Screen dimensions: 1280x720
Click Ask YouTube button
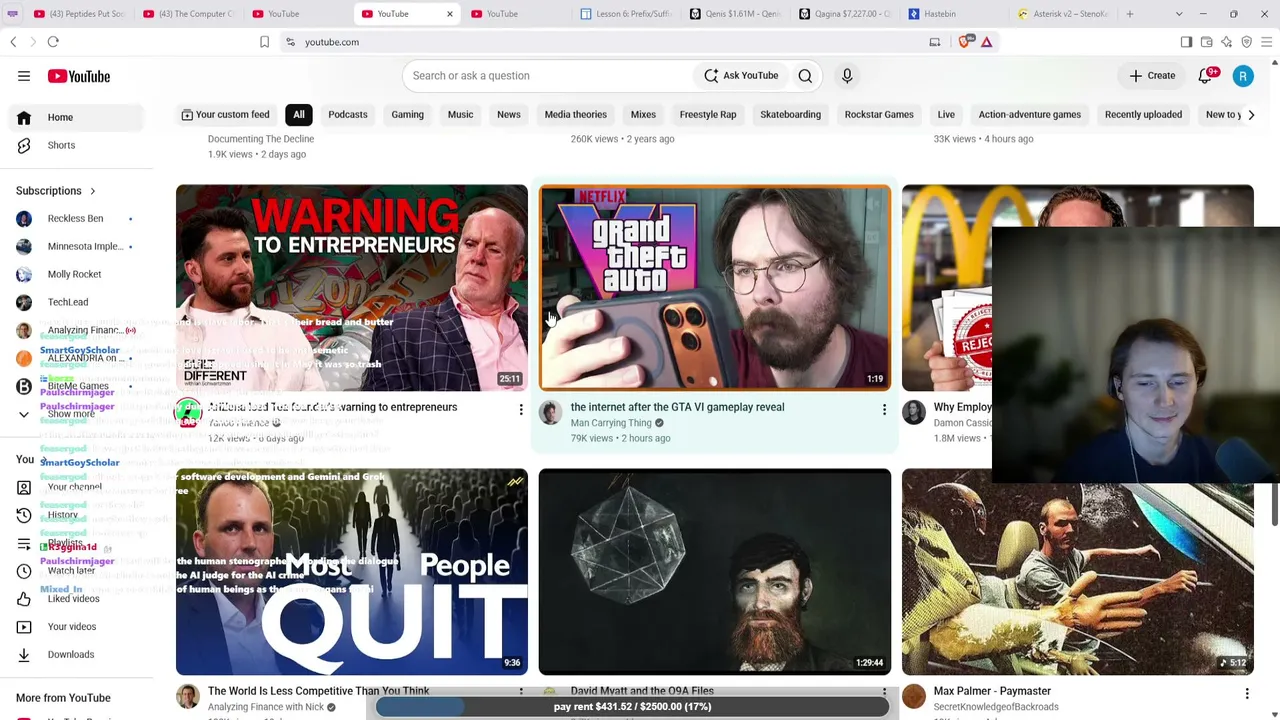coord(741,76)
